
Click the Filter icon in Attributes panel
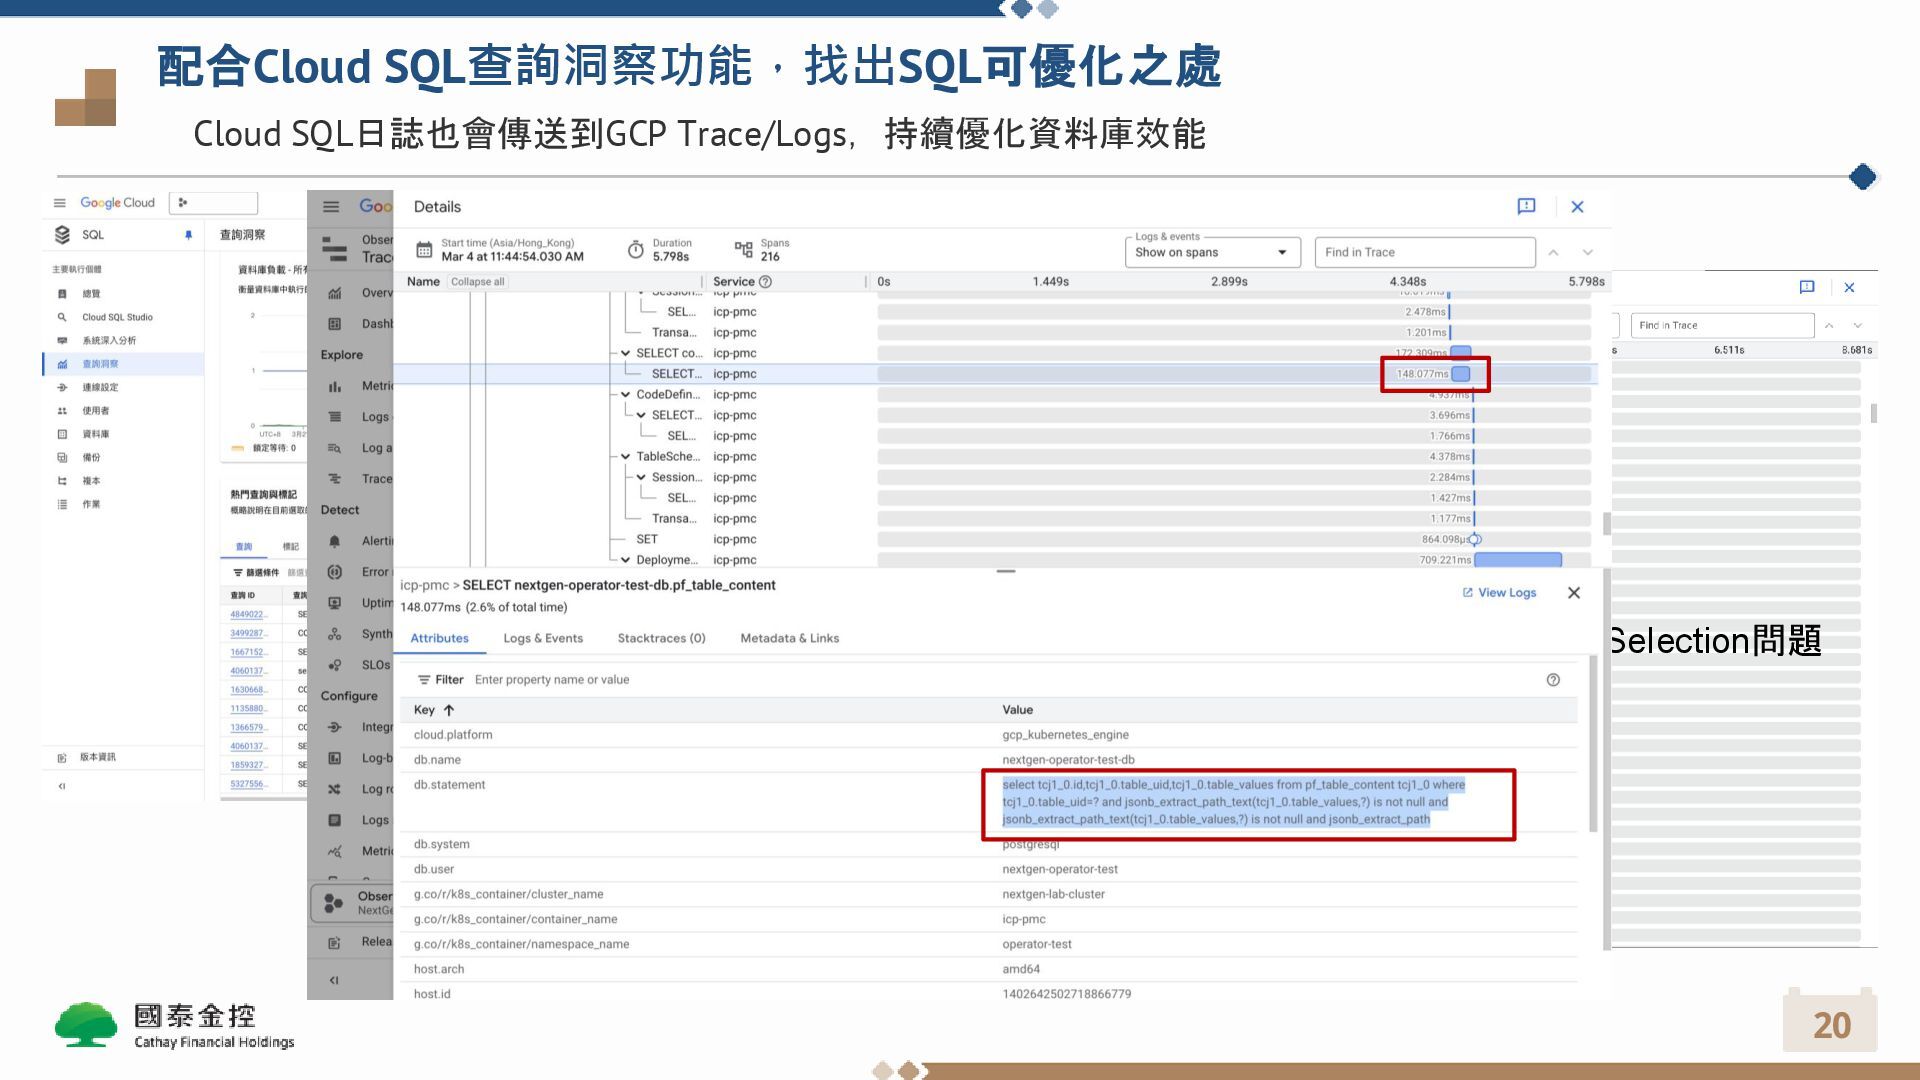pyautogui.click(x=424, y=680)
